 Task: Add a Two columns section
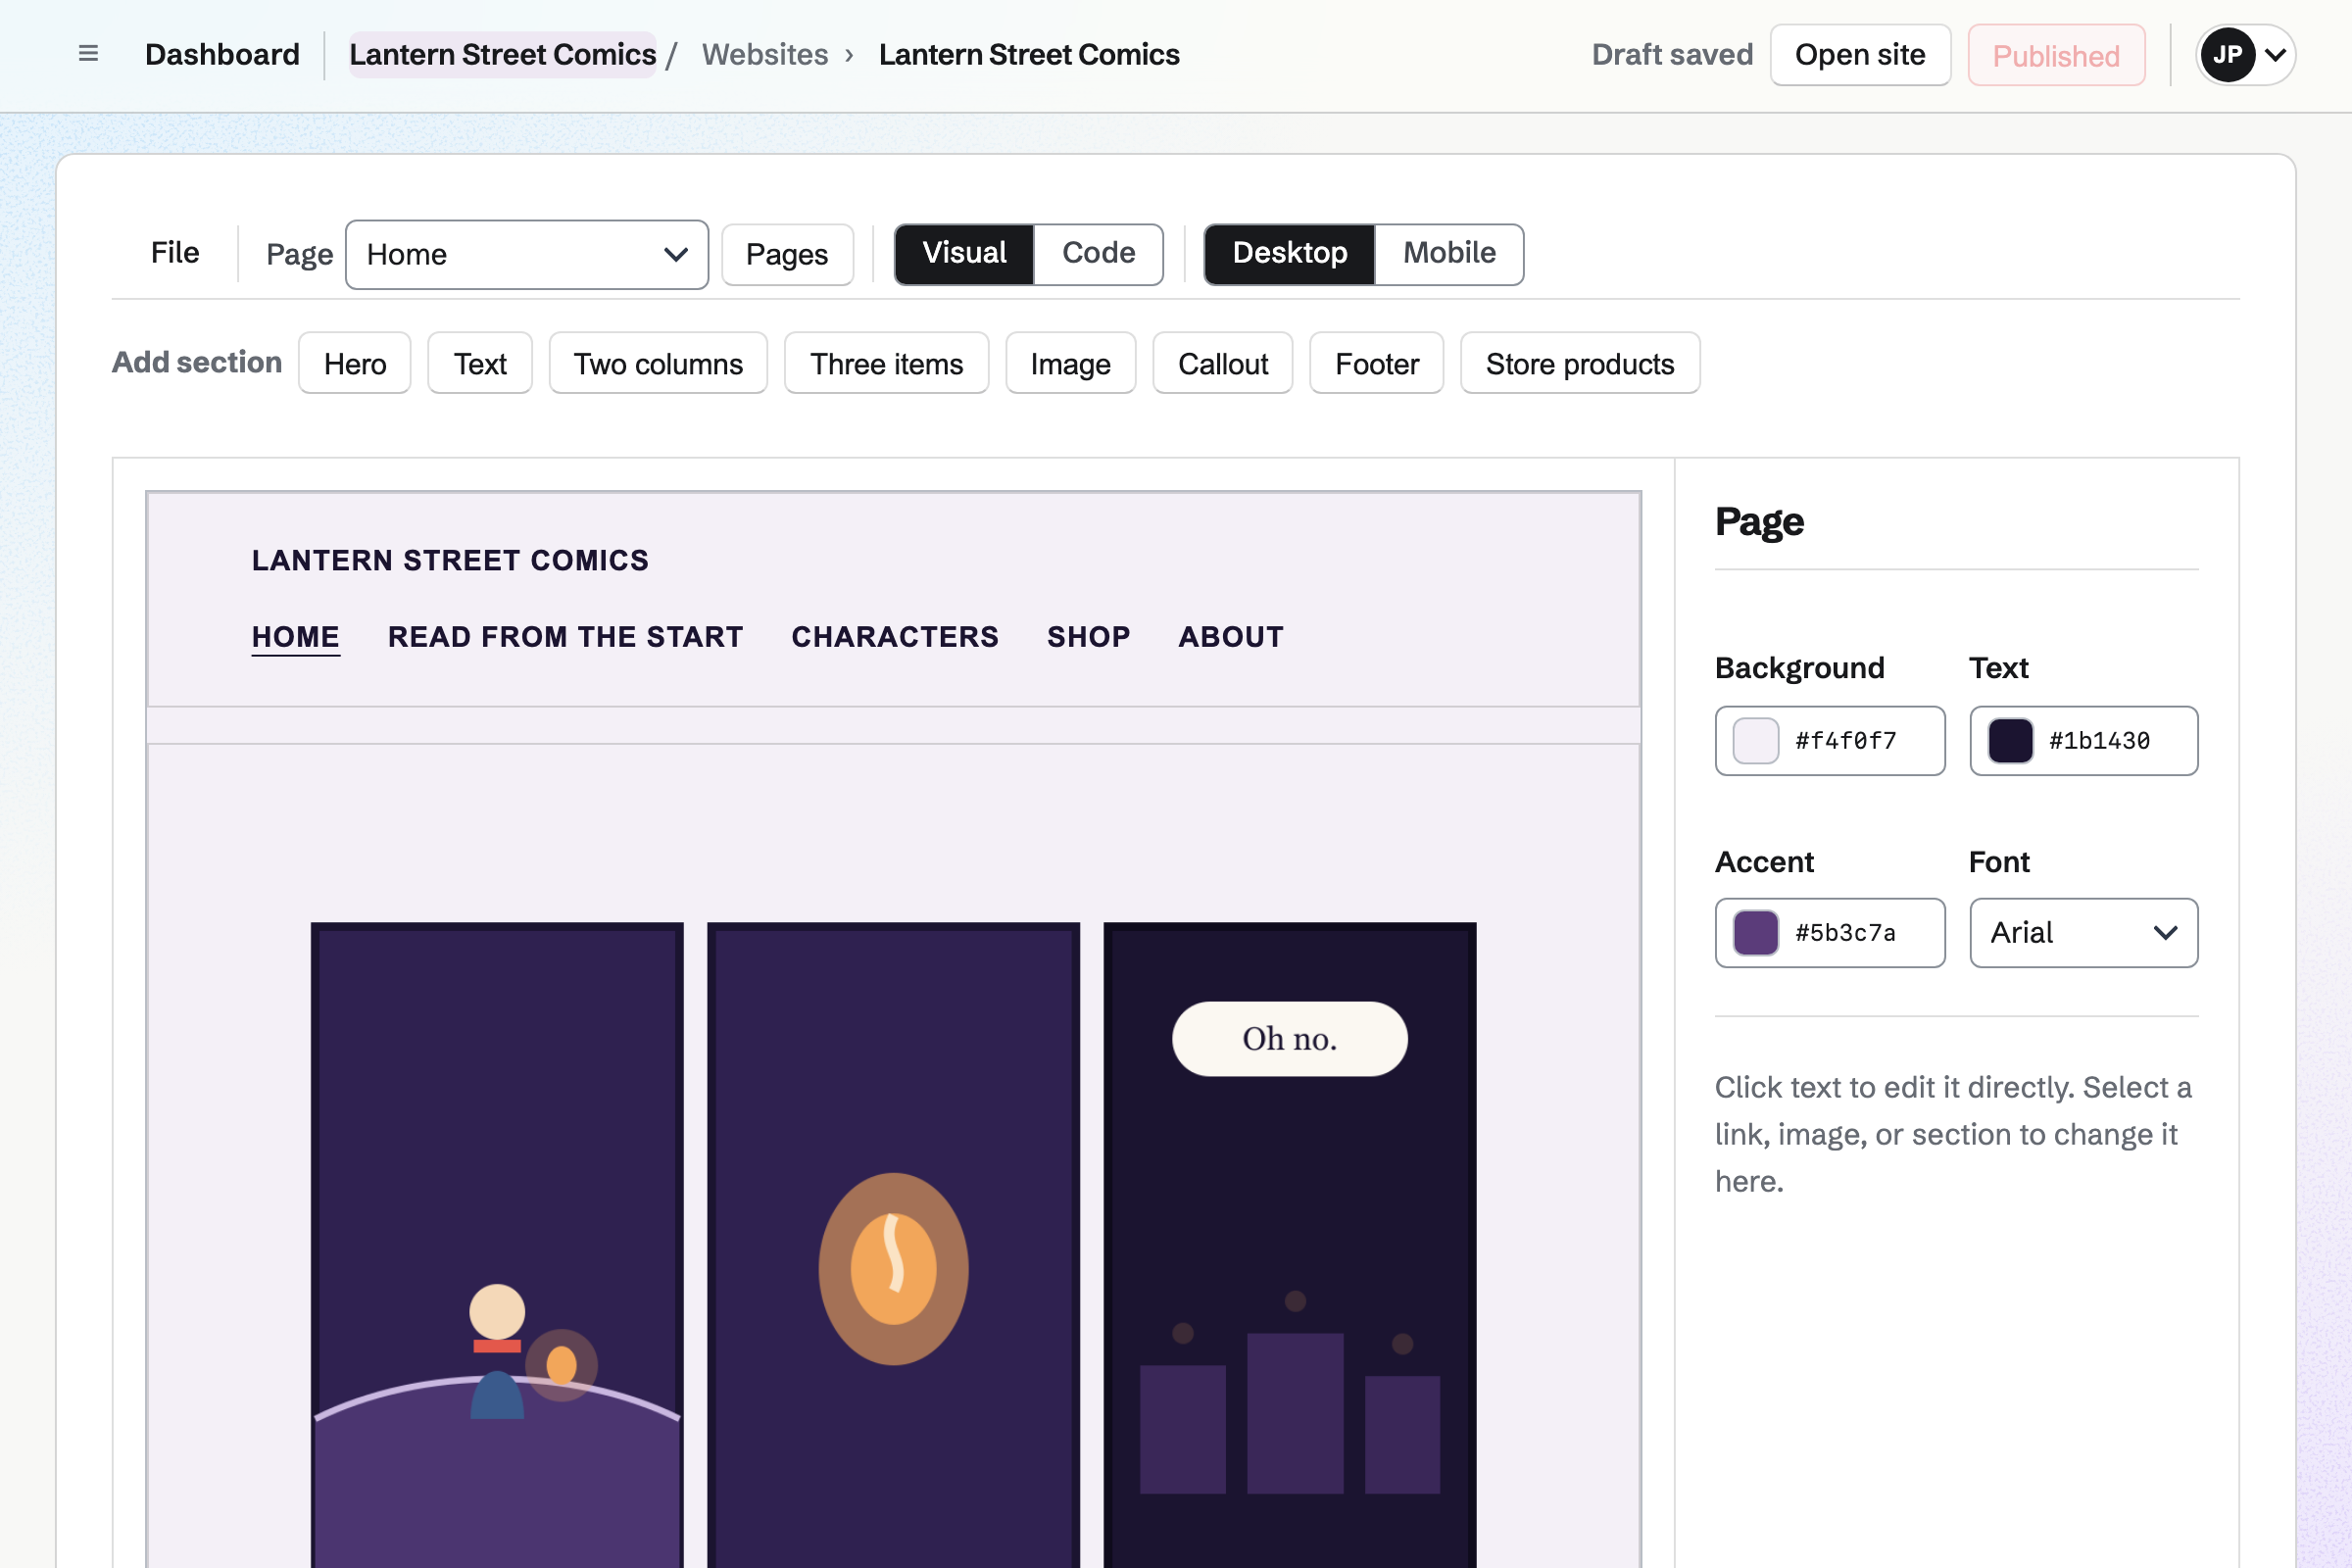[658, 363]
